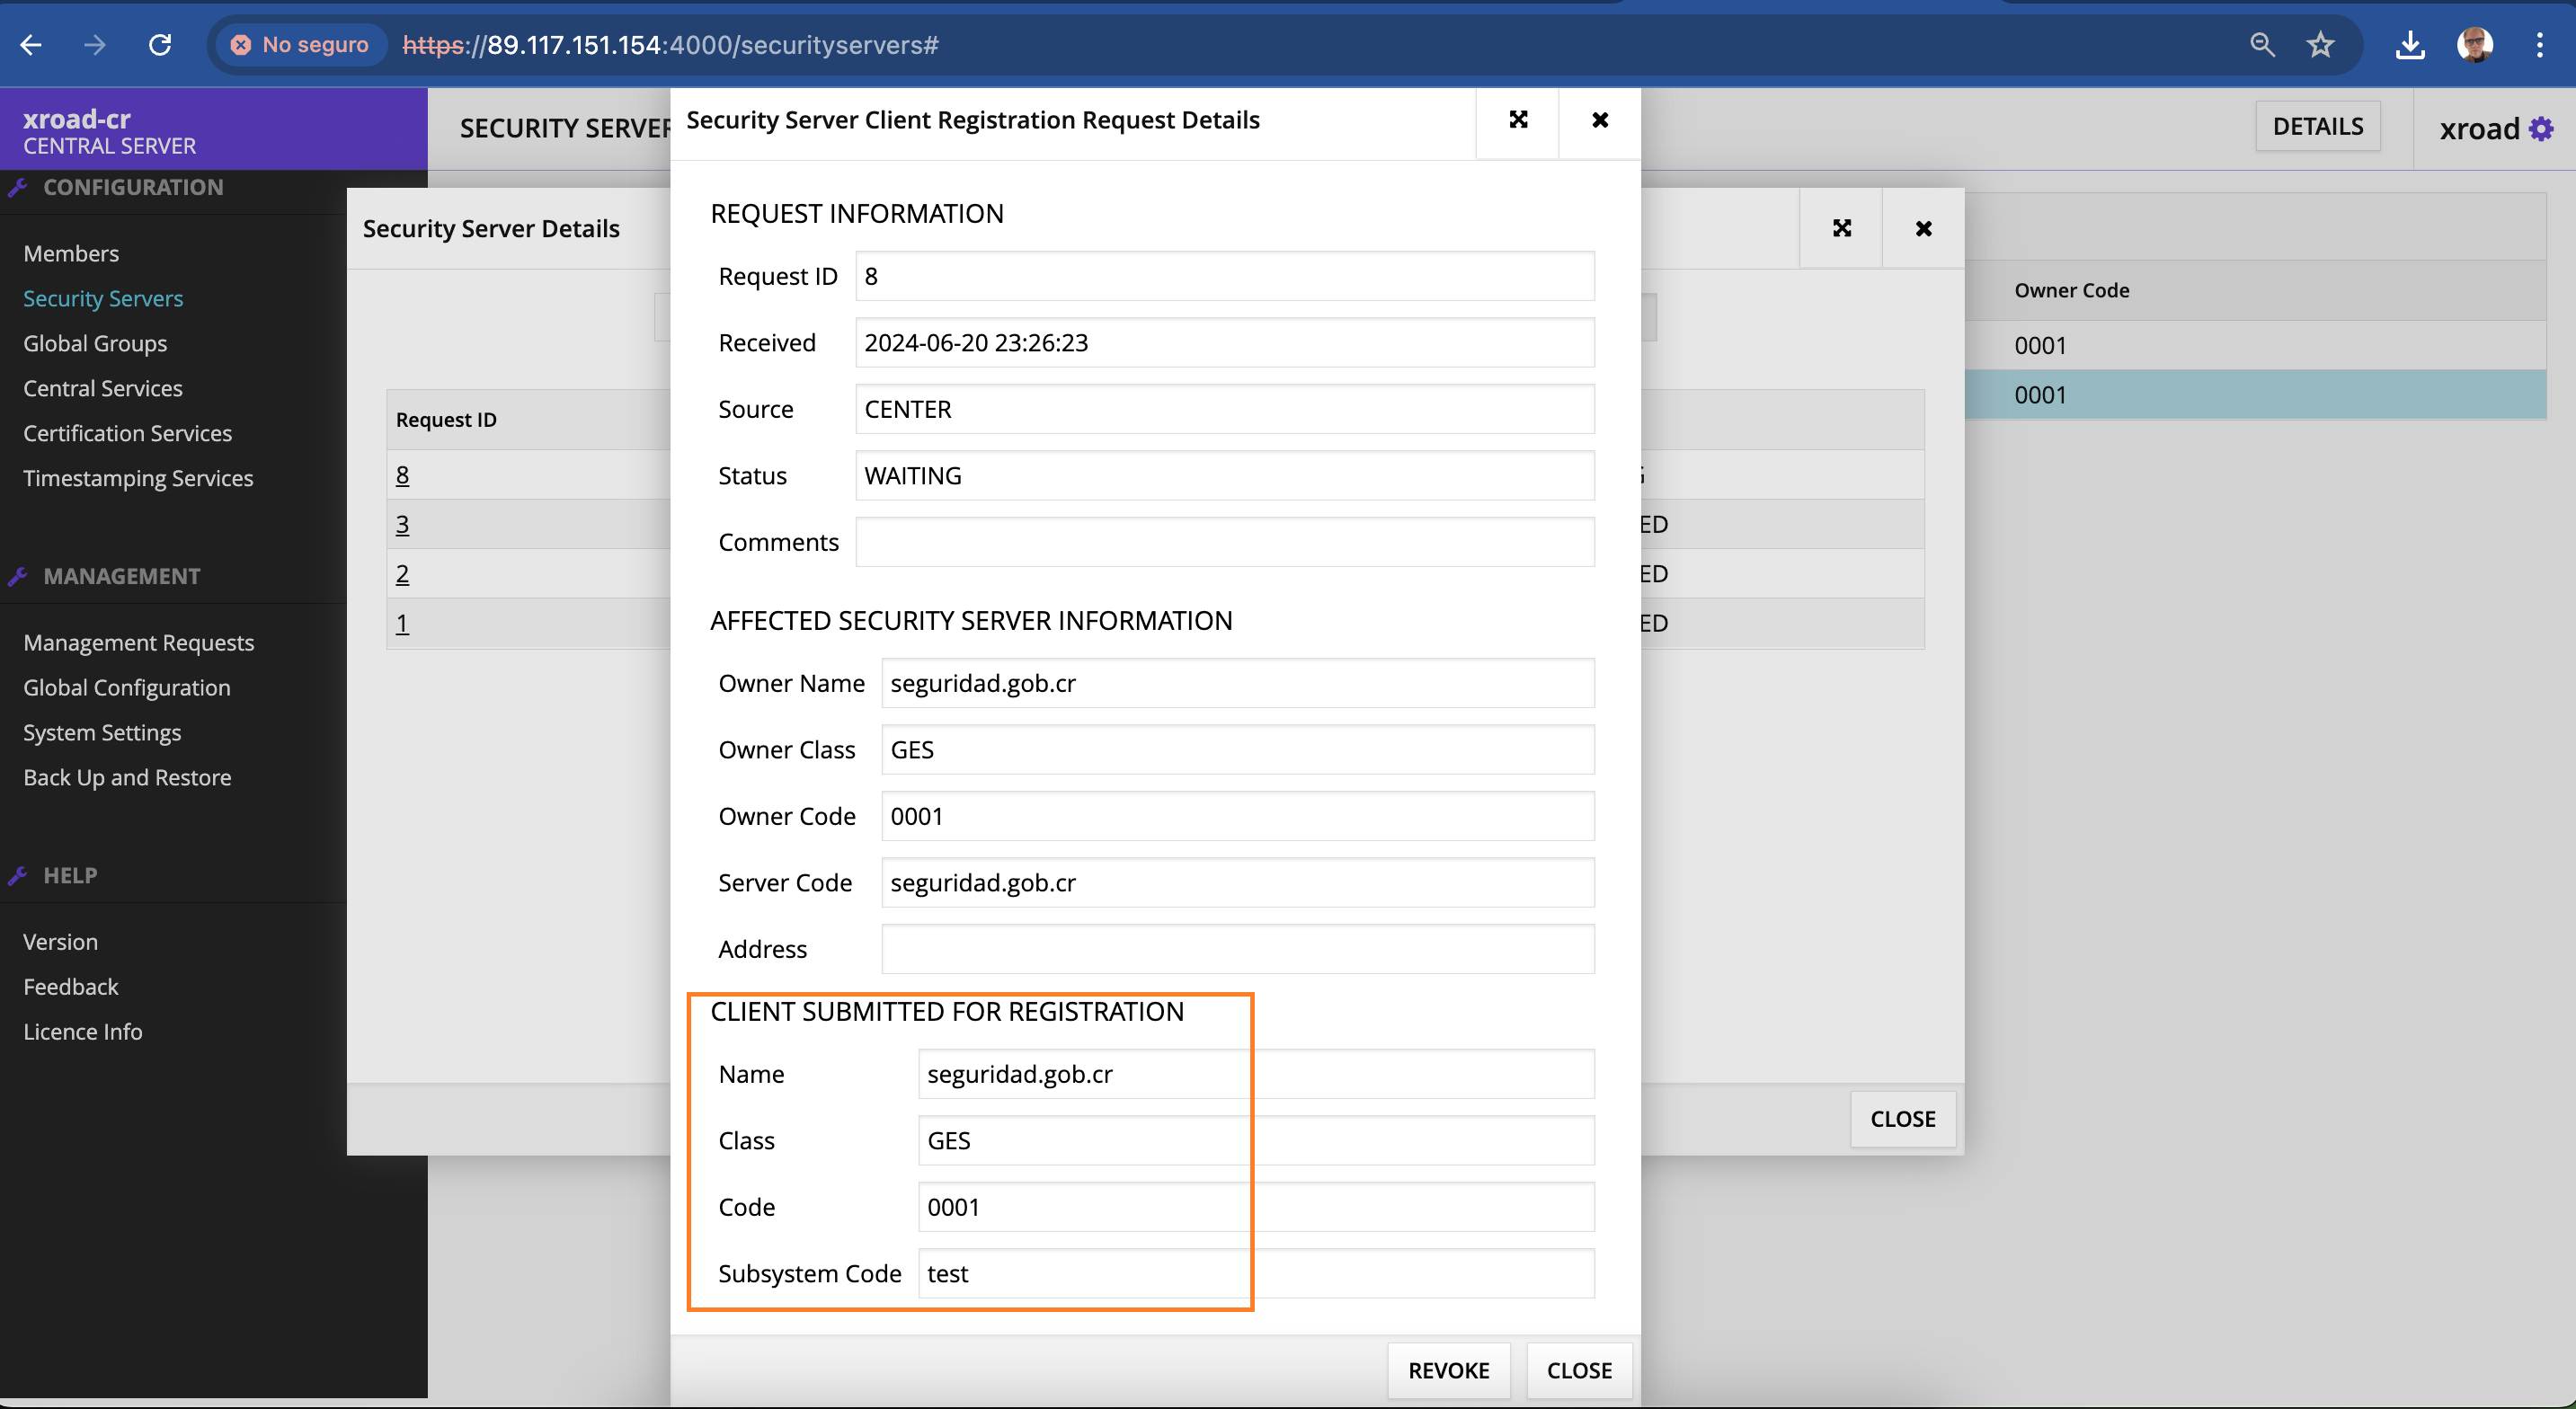Image resolution: width=2576 pixels, height=1409 pixels.
Task: Open Feedback in the Help section
Action: point(71,987)
